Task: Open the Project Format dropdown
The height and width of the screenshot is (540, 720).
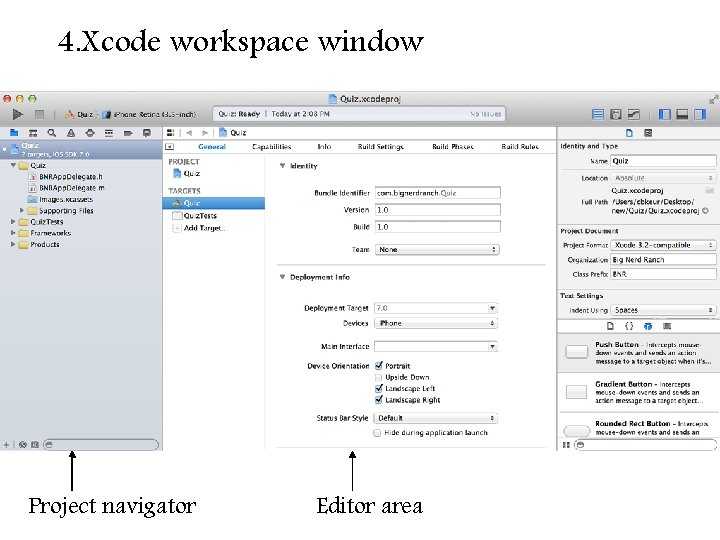Action: [x=663, y=245]
